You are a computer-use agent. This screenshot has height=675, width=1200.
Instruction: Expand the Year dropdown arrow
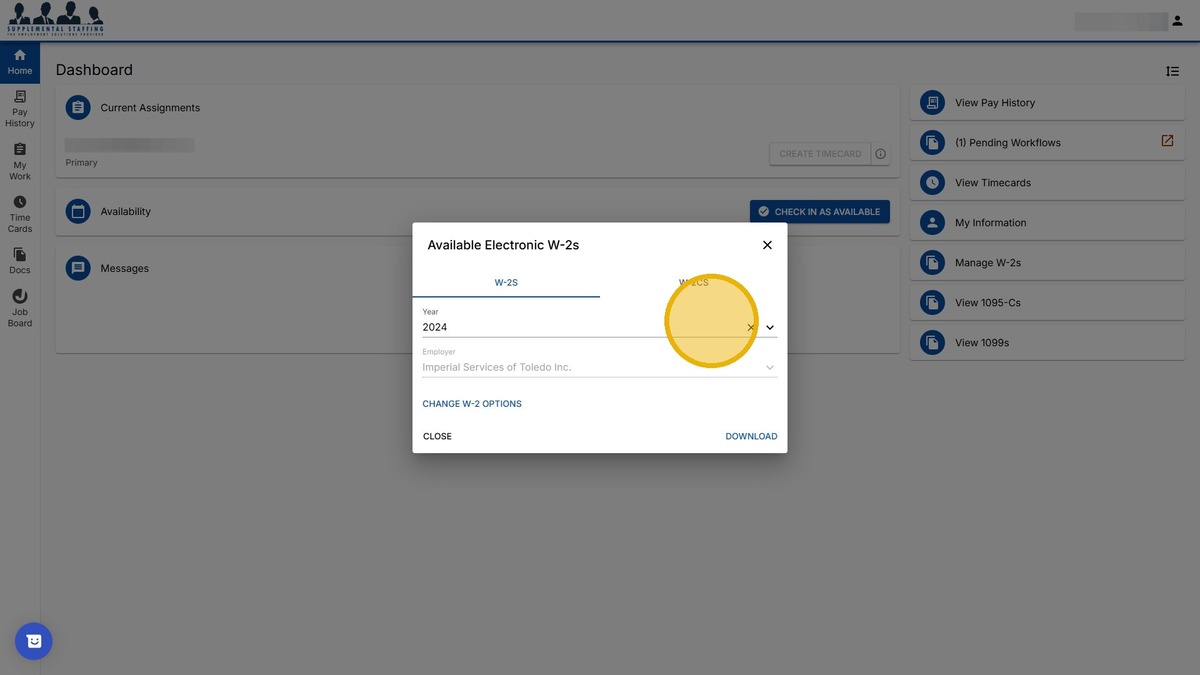[x=770, y=327]
